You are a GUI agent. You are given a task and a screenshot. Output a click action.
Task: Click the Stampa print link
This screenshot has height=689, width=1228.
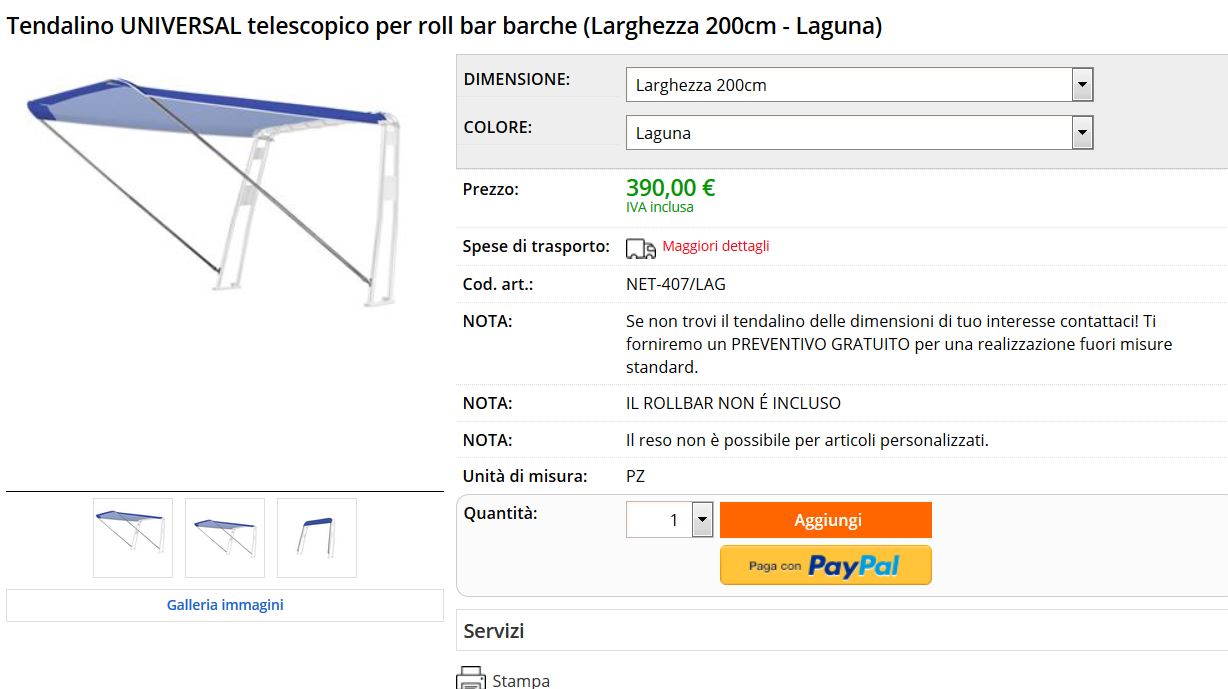pyautogui.click(x=521, y=681)
